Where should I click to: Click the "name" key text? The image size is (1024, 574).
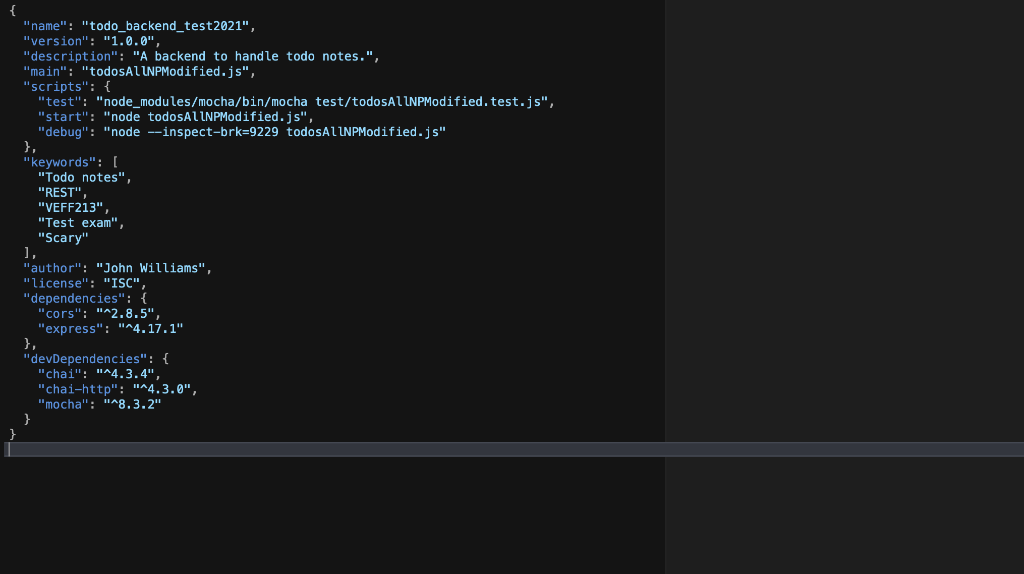[x=46, y=26]
